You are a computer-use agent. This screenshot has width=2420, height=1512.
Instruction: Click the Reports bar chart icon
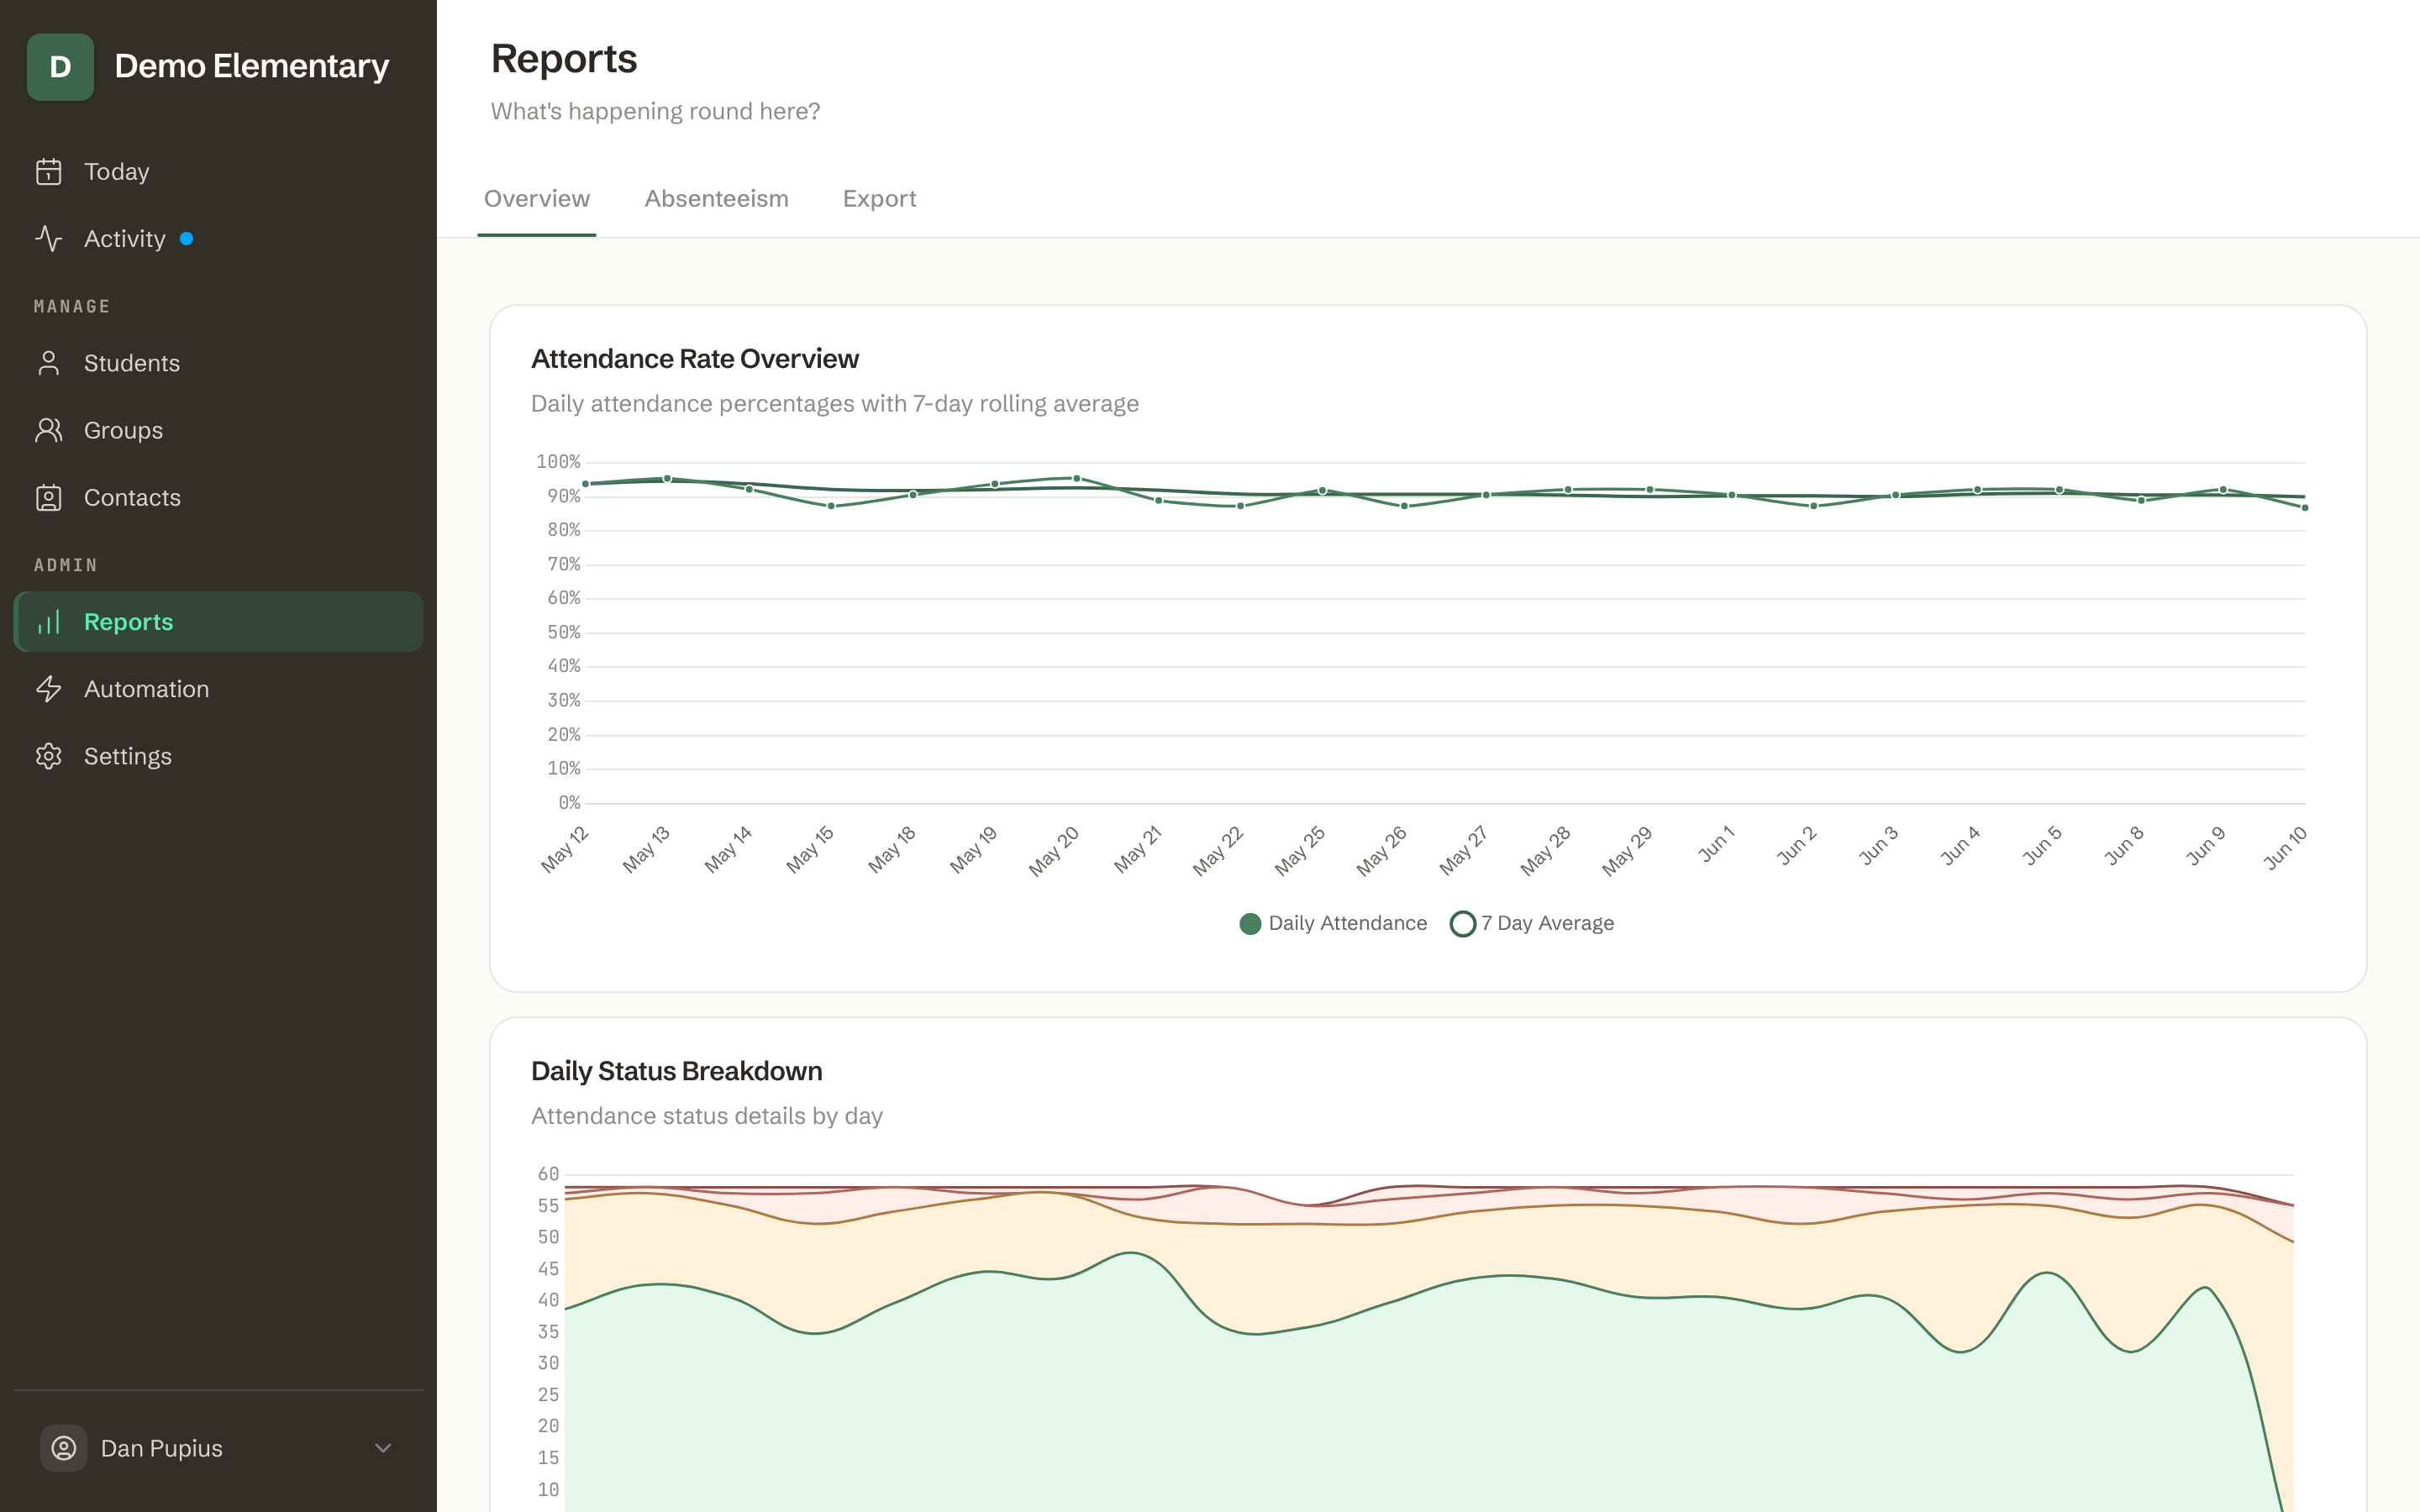point(48,622)
